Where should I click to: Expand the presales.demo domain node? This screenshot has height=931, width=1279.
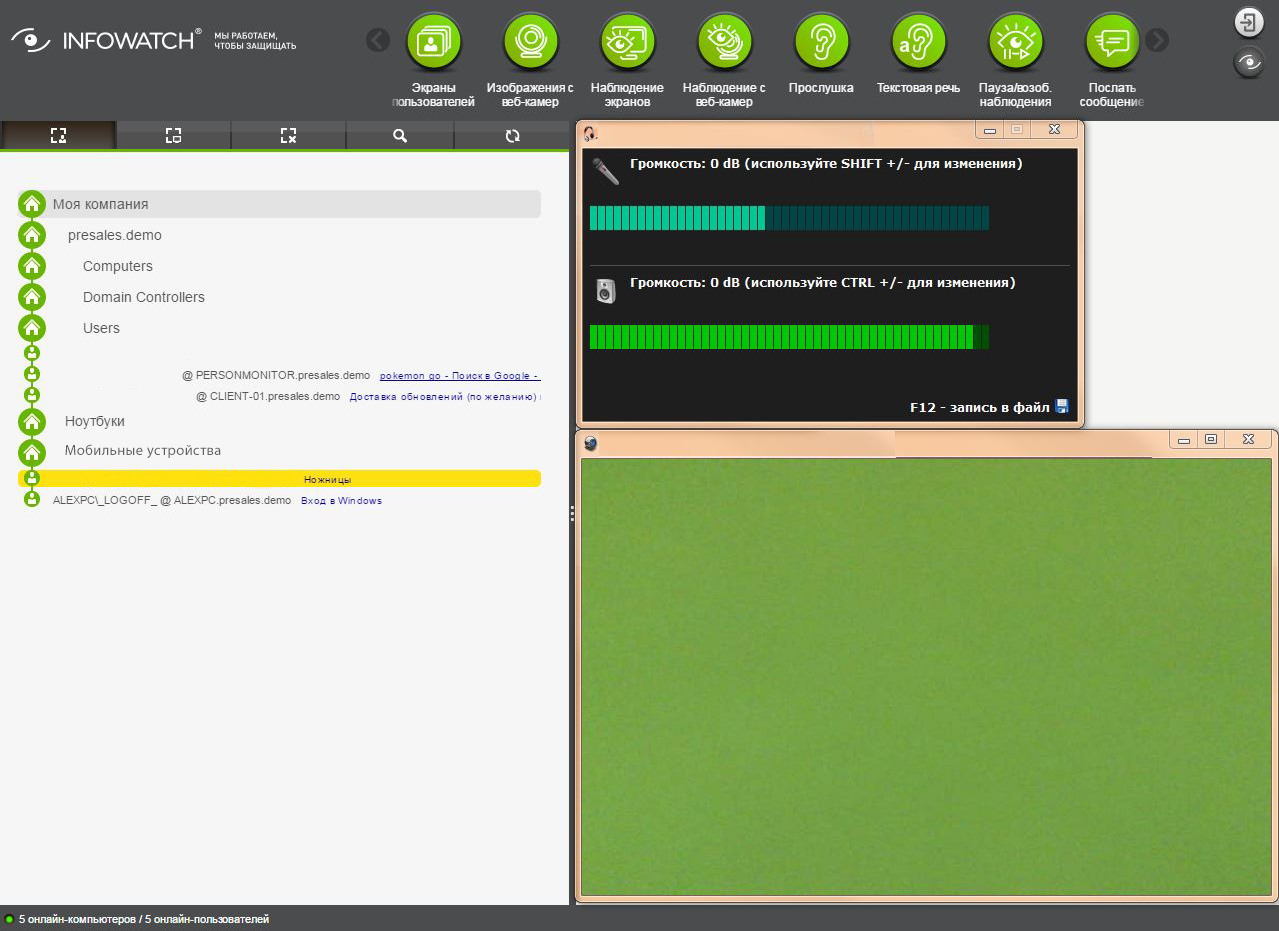32,236
